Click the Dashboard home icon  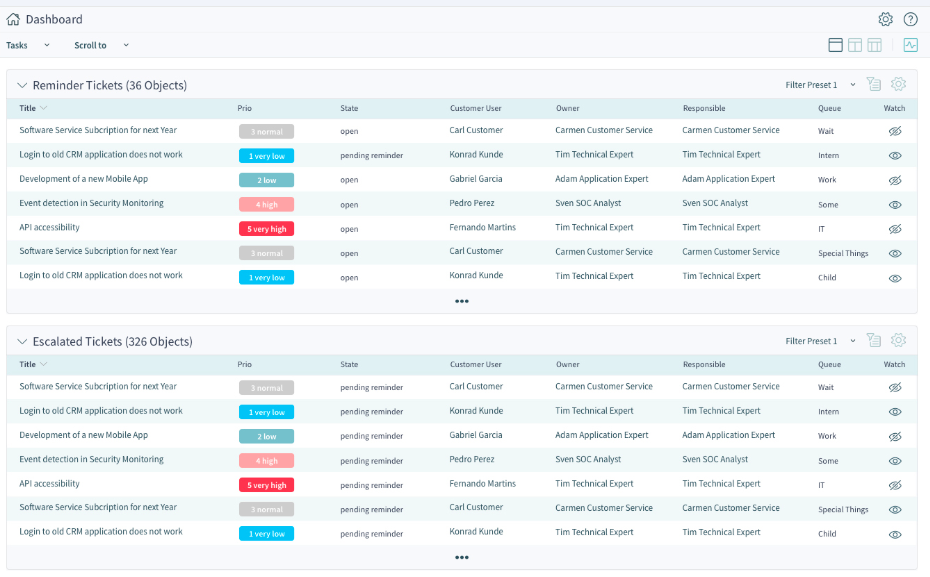click(13, 19)
